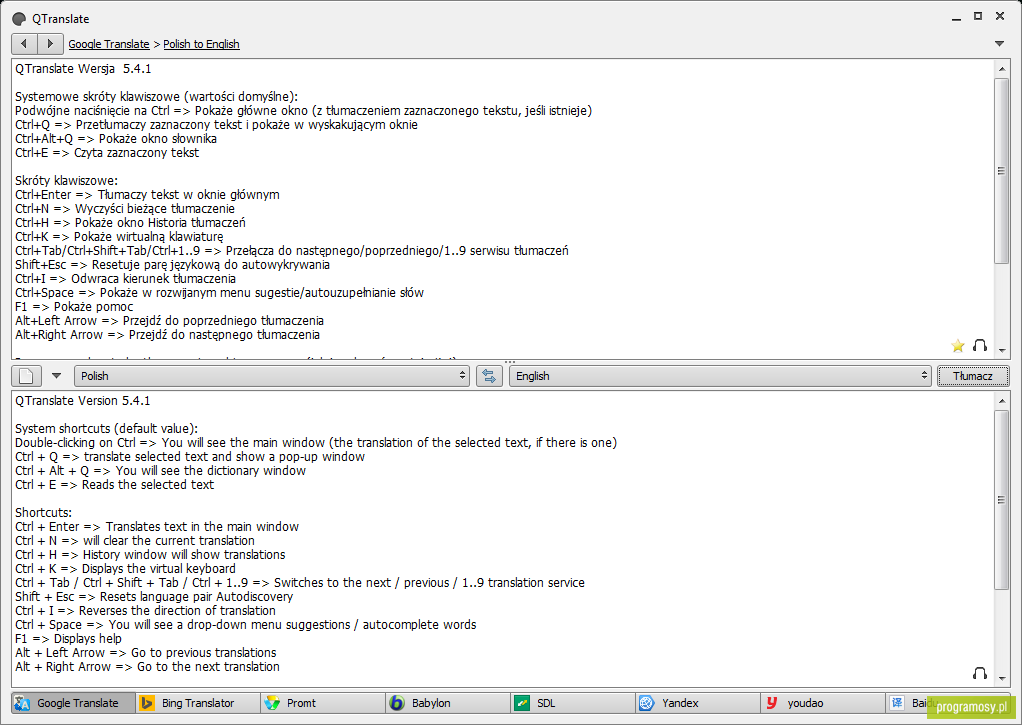Open the options menu arrow at top right
The image size is (1022, 725).
999,44
